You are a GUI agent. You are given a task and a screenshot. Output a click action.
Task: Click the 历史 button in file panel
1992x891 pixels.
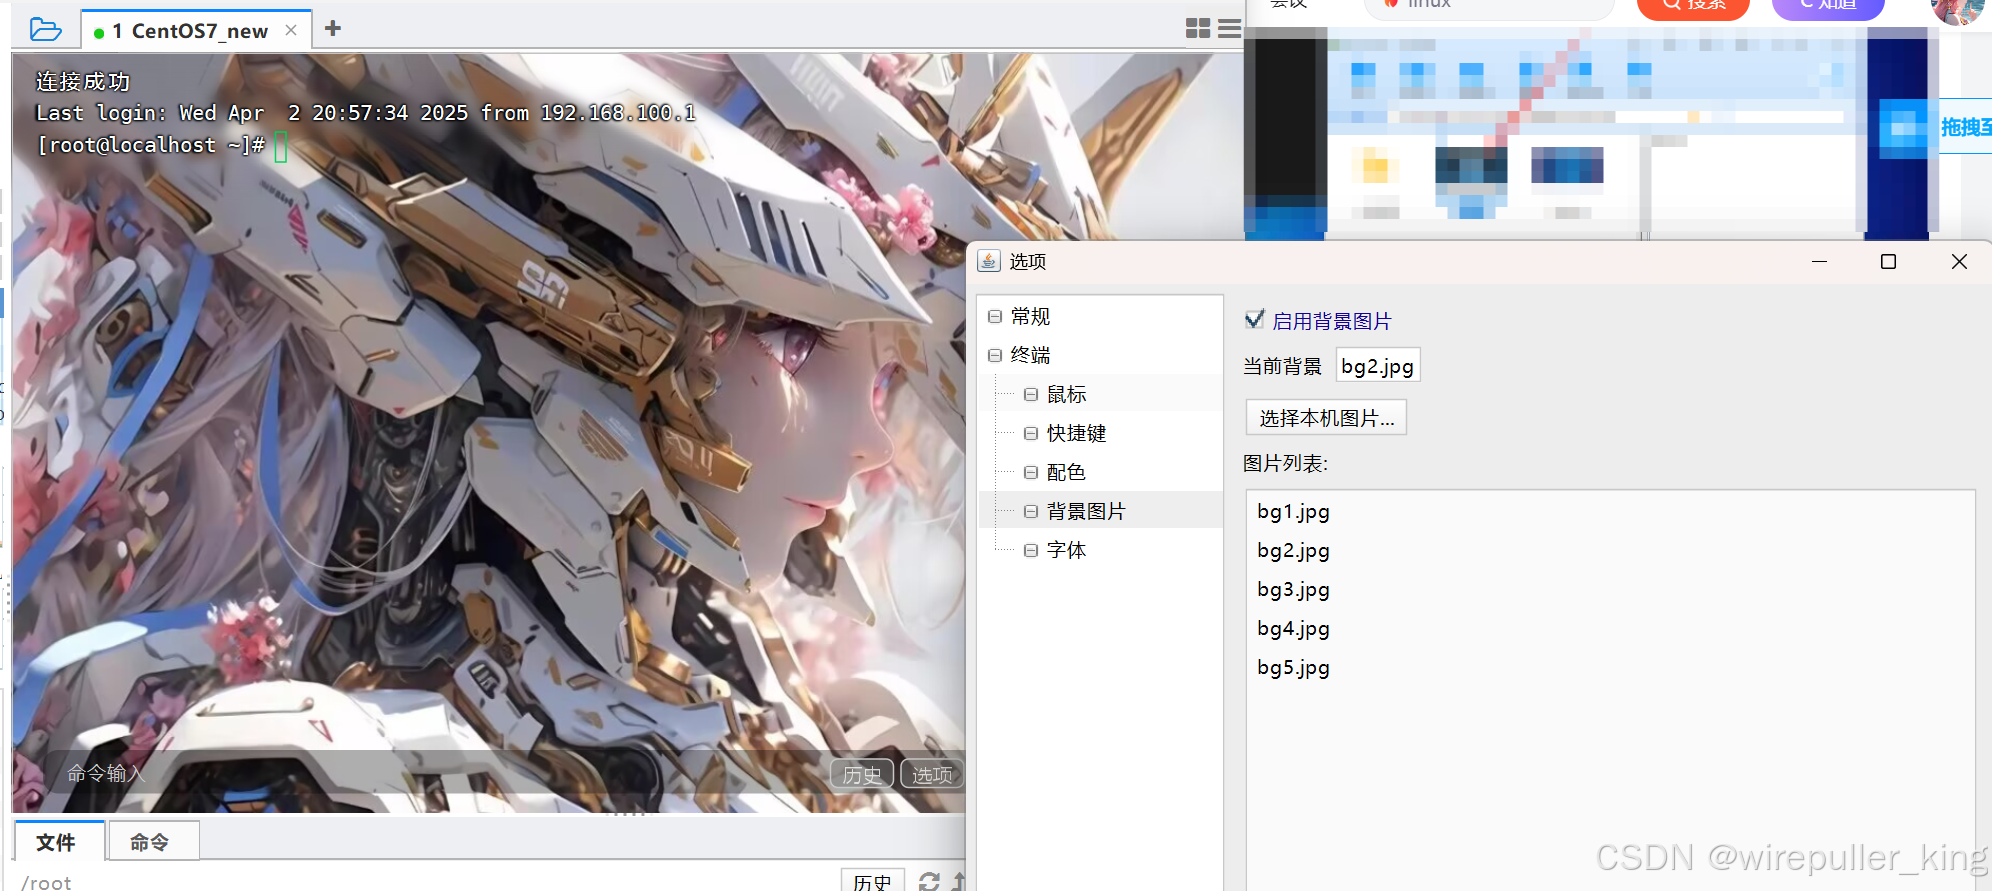[872, 881]
